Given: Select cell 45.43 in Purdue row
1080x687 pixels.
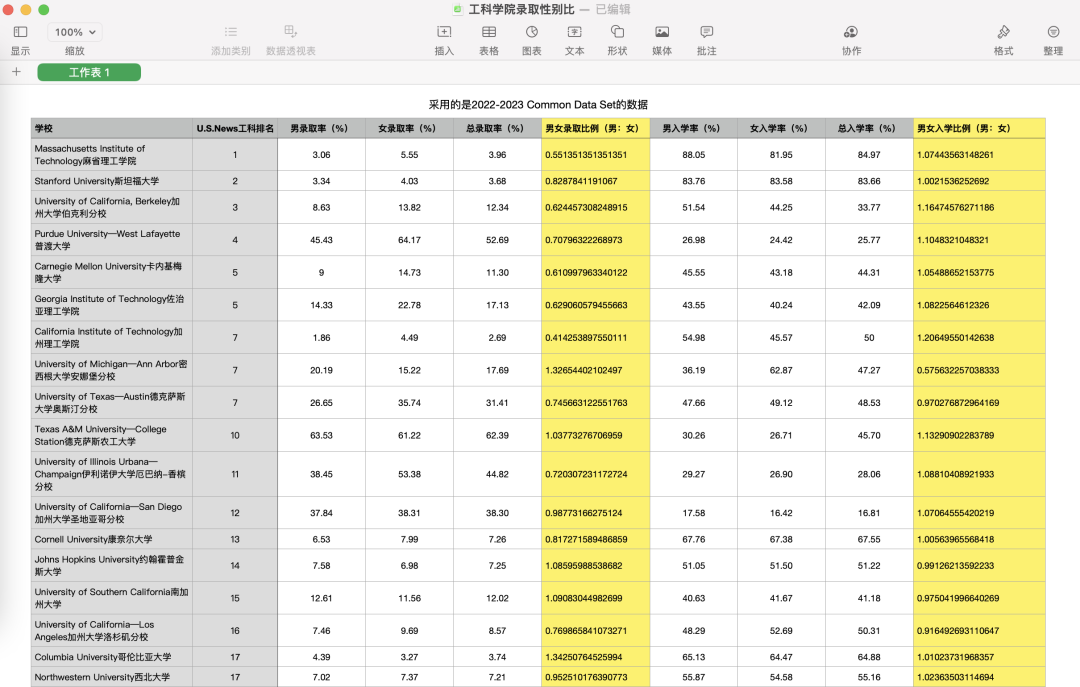Looking at the screenshot, I should click(x=321, y=240).
